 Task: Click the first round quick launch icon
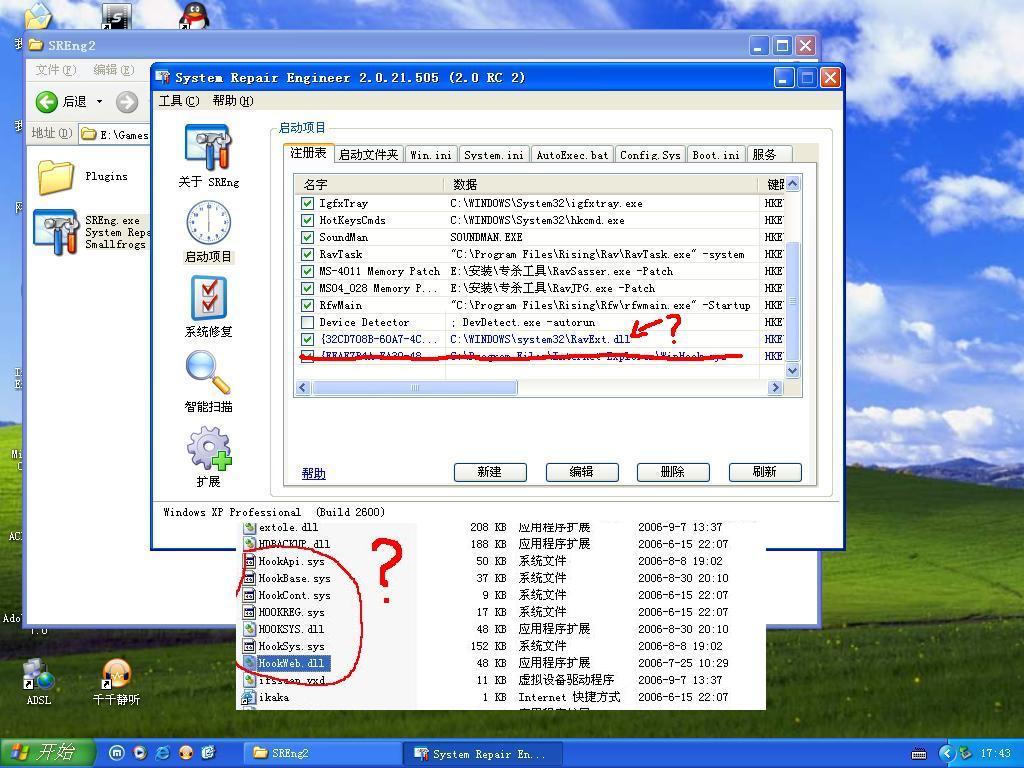coord(116,753)
